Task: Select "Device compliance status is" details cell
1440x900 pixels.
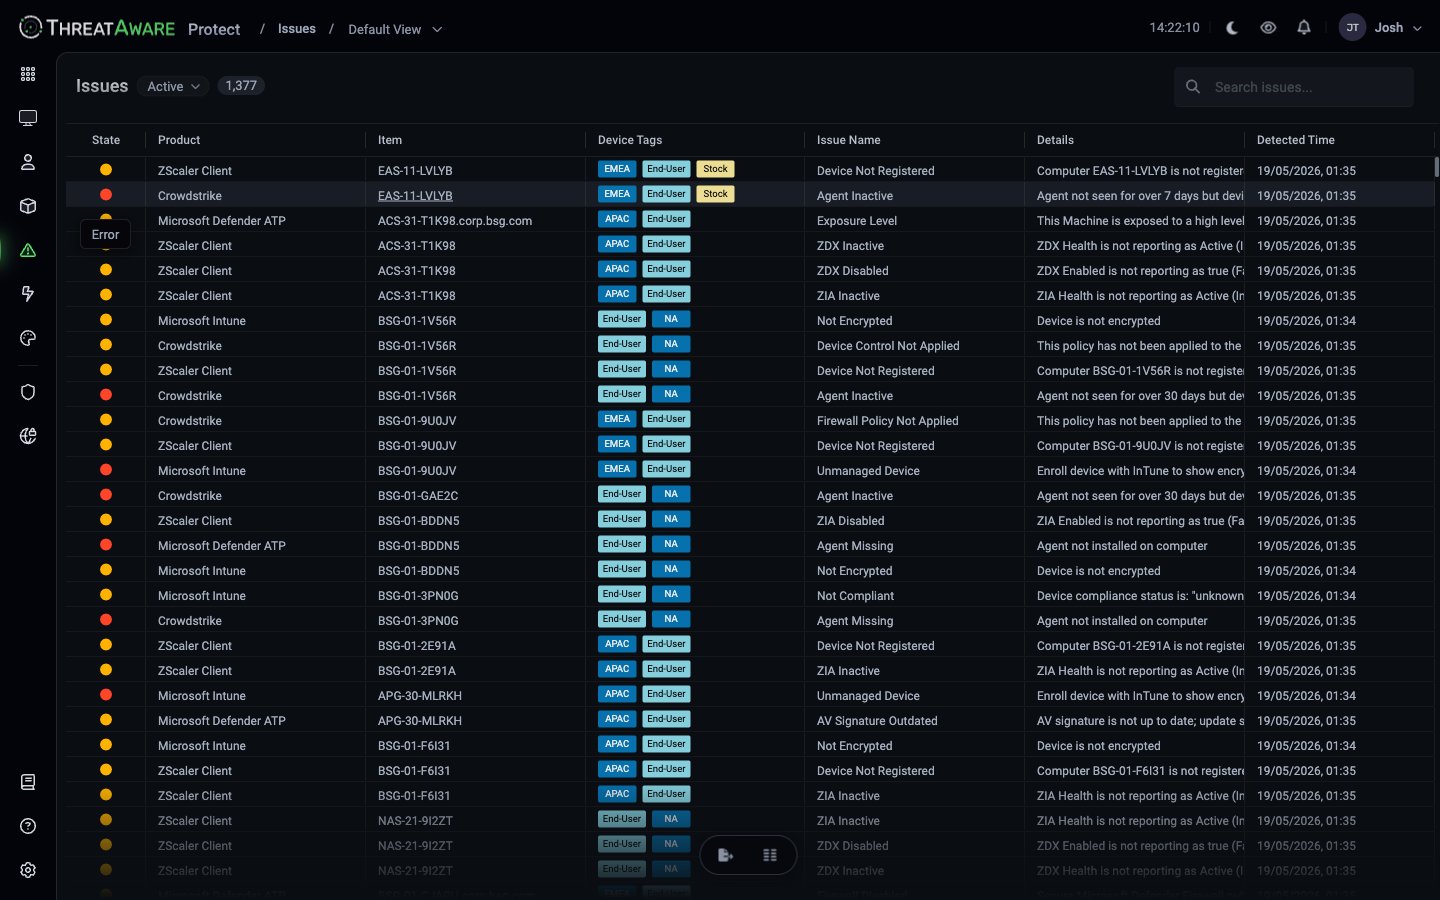Action: (x=1140, y=596)
